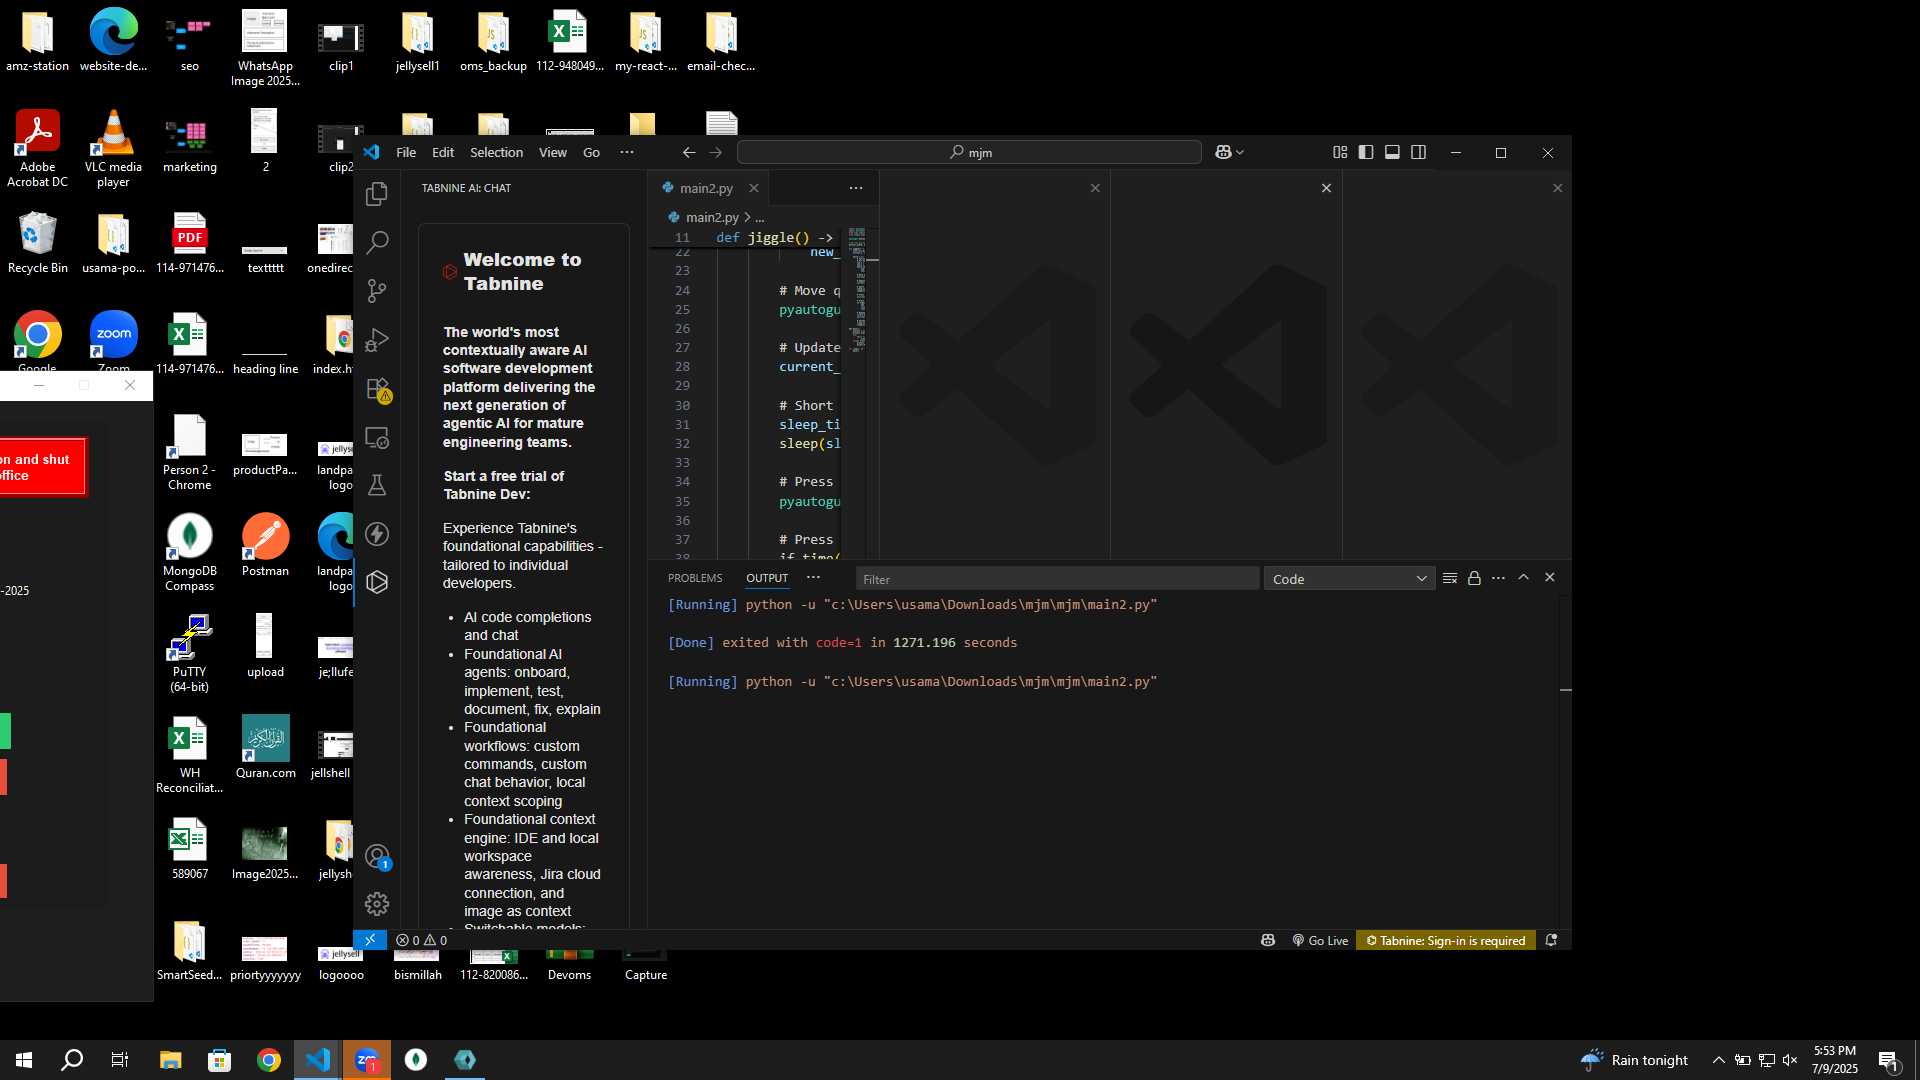This screenshot has width=1920, height=1080.
Task: Open remote window indicator in status bar
Action: [x=370, y=940]
